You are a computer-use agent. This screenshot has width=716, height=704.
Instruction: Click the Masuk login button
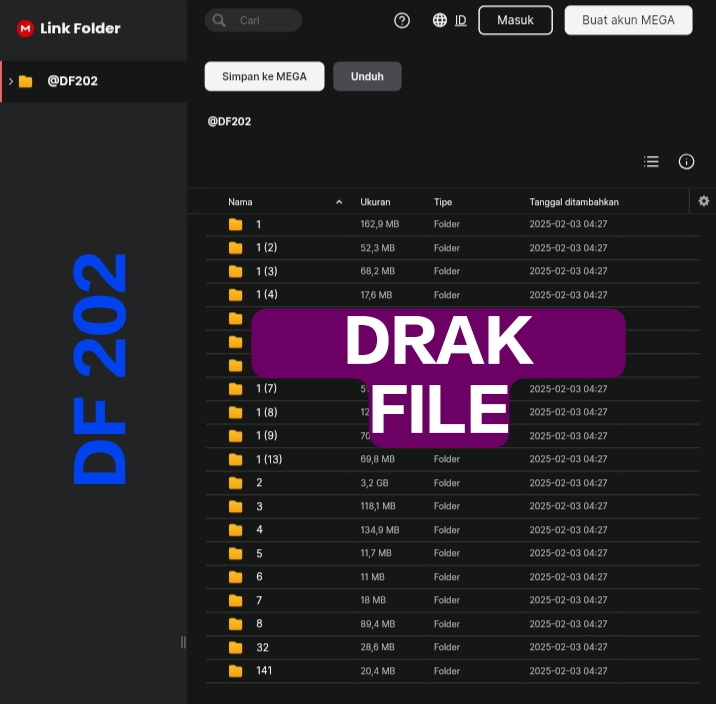[515, 20]
